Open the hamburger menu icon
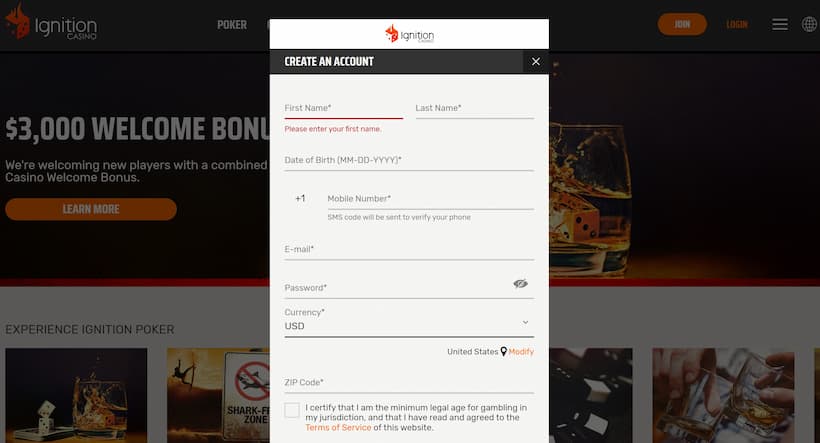 click(x=780, y=24)
